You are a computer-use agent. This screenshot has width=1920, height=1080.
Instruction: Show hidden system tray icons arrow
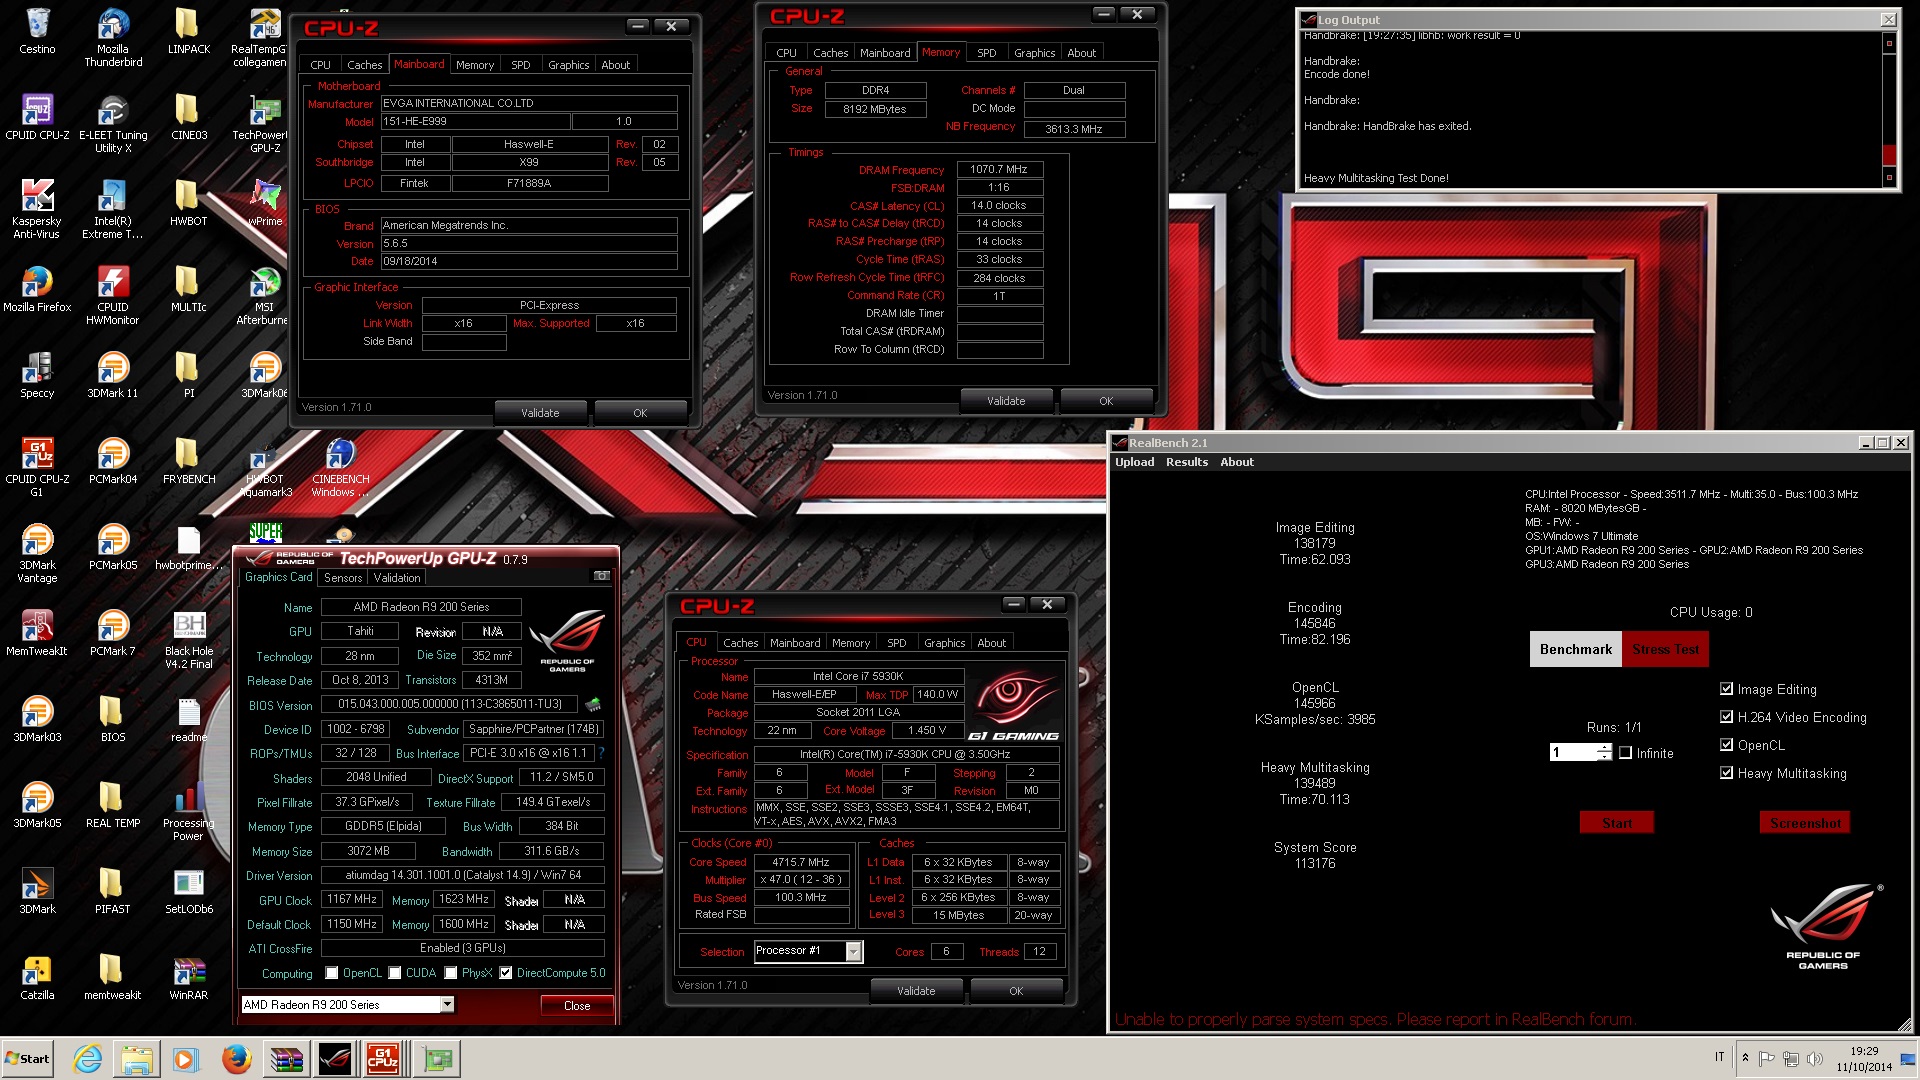(x=1745, y=1058)
